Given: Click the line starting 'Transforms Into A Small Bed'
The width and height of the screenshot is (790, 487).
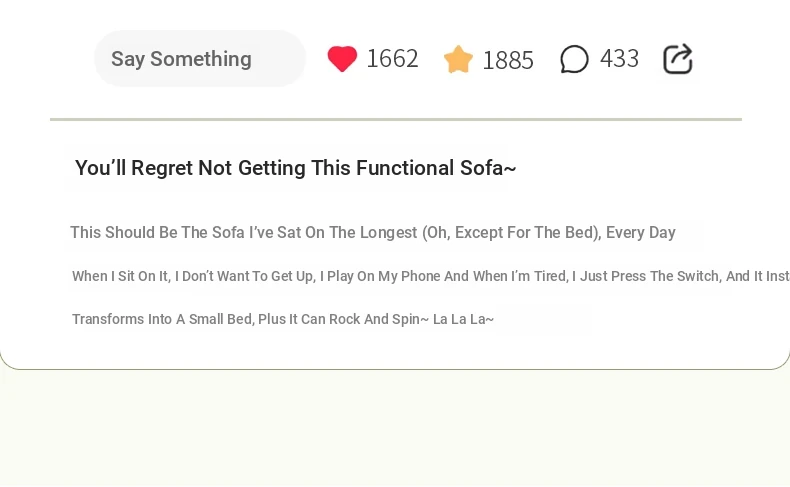Looking at the screenshot, I should 283,319.
